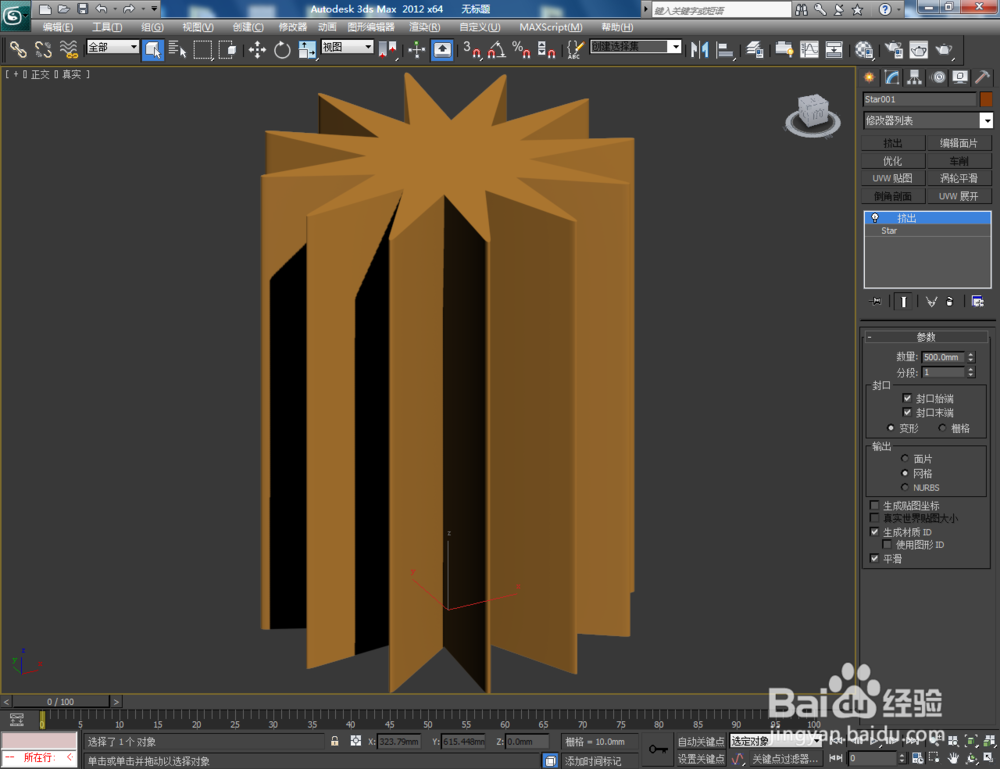Open the Edit menu
The height and width of the screenshot is (769, 1000).
click(x=57, y=27)
